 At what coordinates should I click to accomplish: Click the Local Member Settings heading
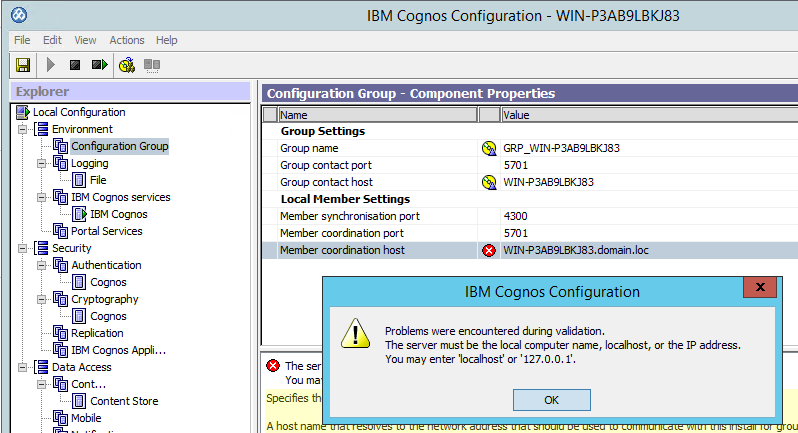(x=345, y=199)
